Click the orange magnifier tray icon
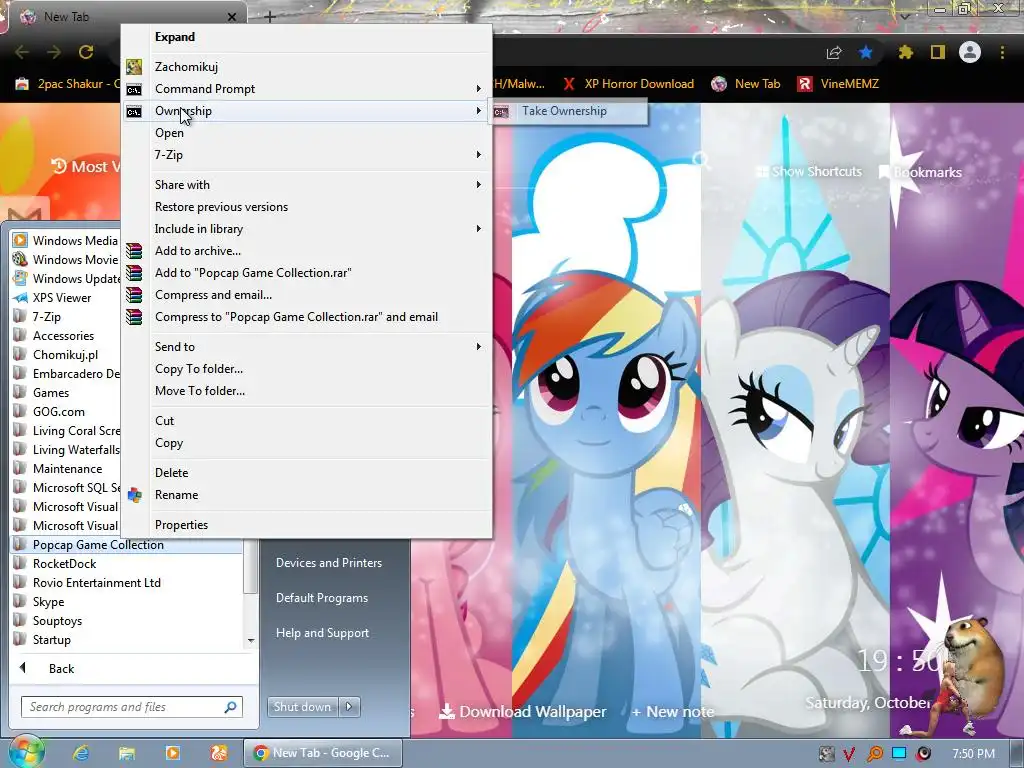Image resolution: width=1024 pixels, height=768 pixels. pyautogui.click(x=874, y=754)
